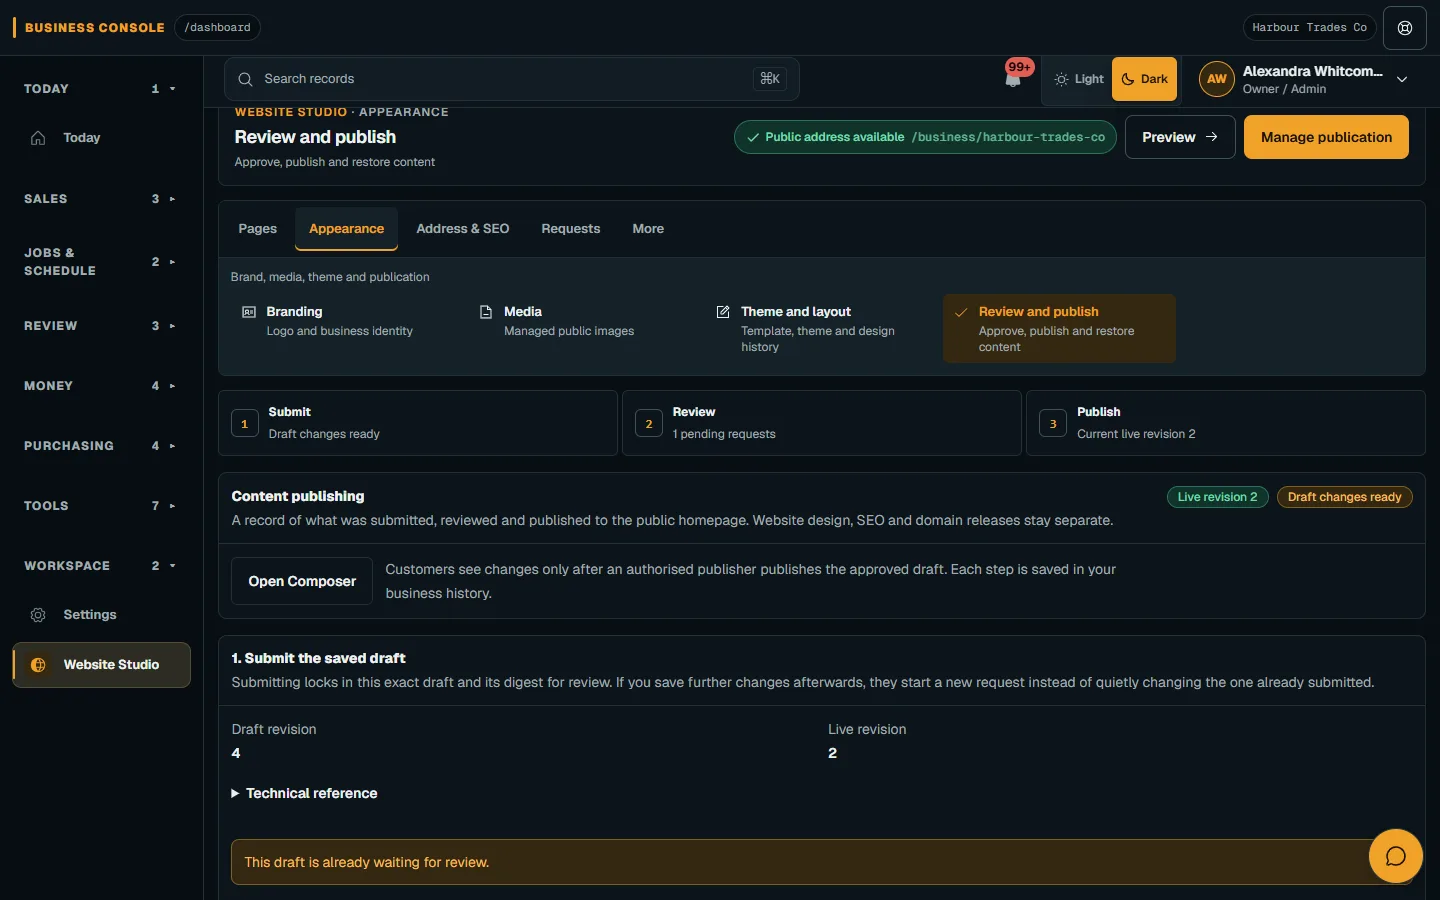Open the notifications bell with 99+ badge
The width and height of the screenshot is (1440, 900).
pyautogui.click(x=1014, y=78)
